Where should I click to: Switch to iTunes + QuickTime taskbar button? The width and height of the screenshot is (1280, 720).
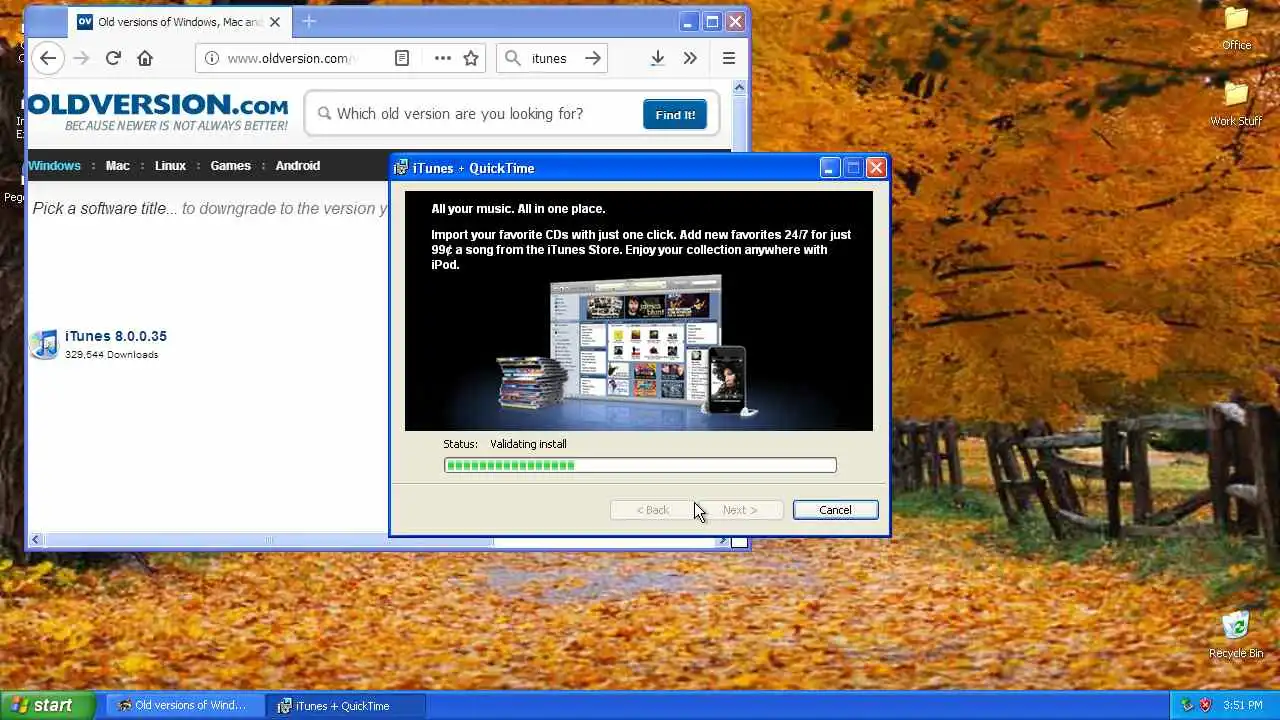coord(345,705)
